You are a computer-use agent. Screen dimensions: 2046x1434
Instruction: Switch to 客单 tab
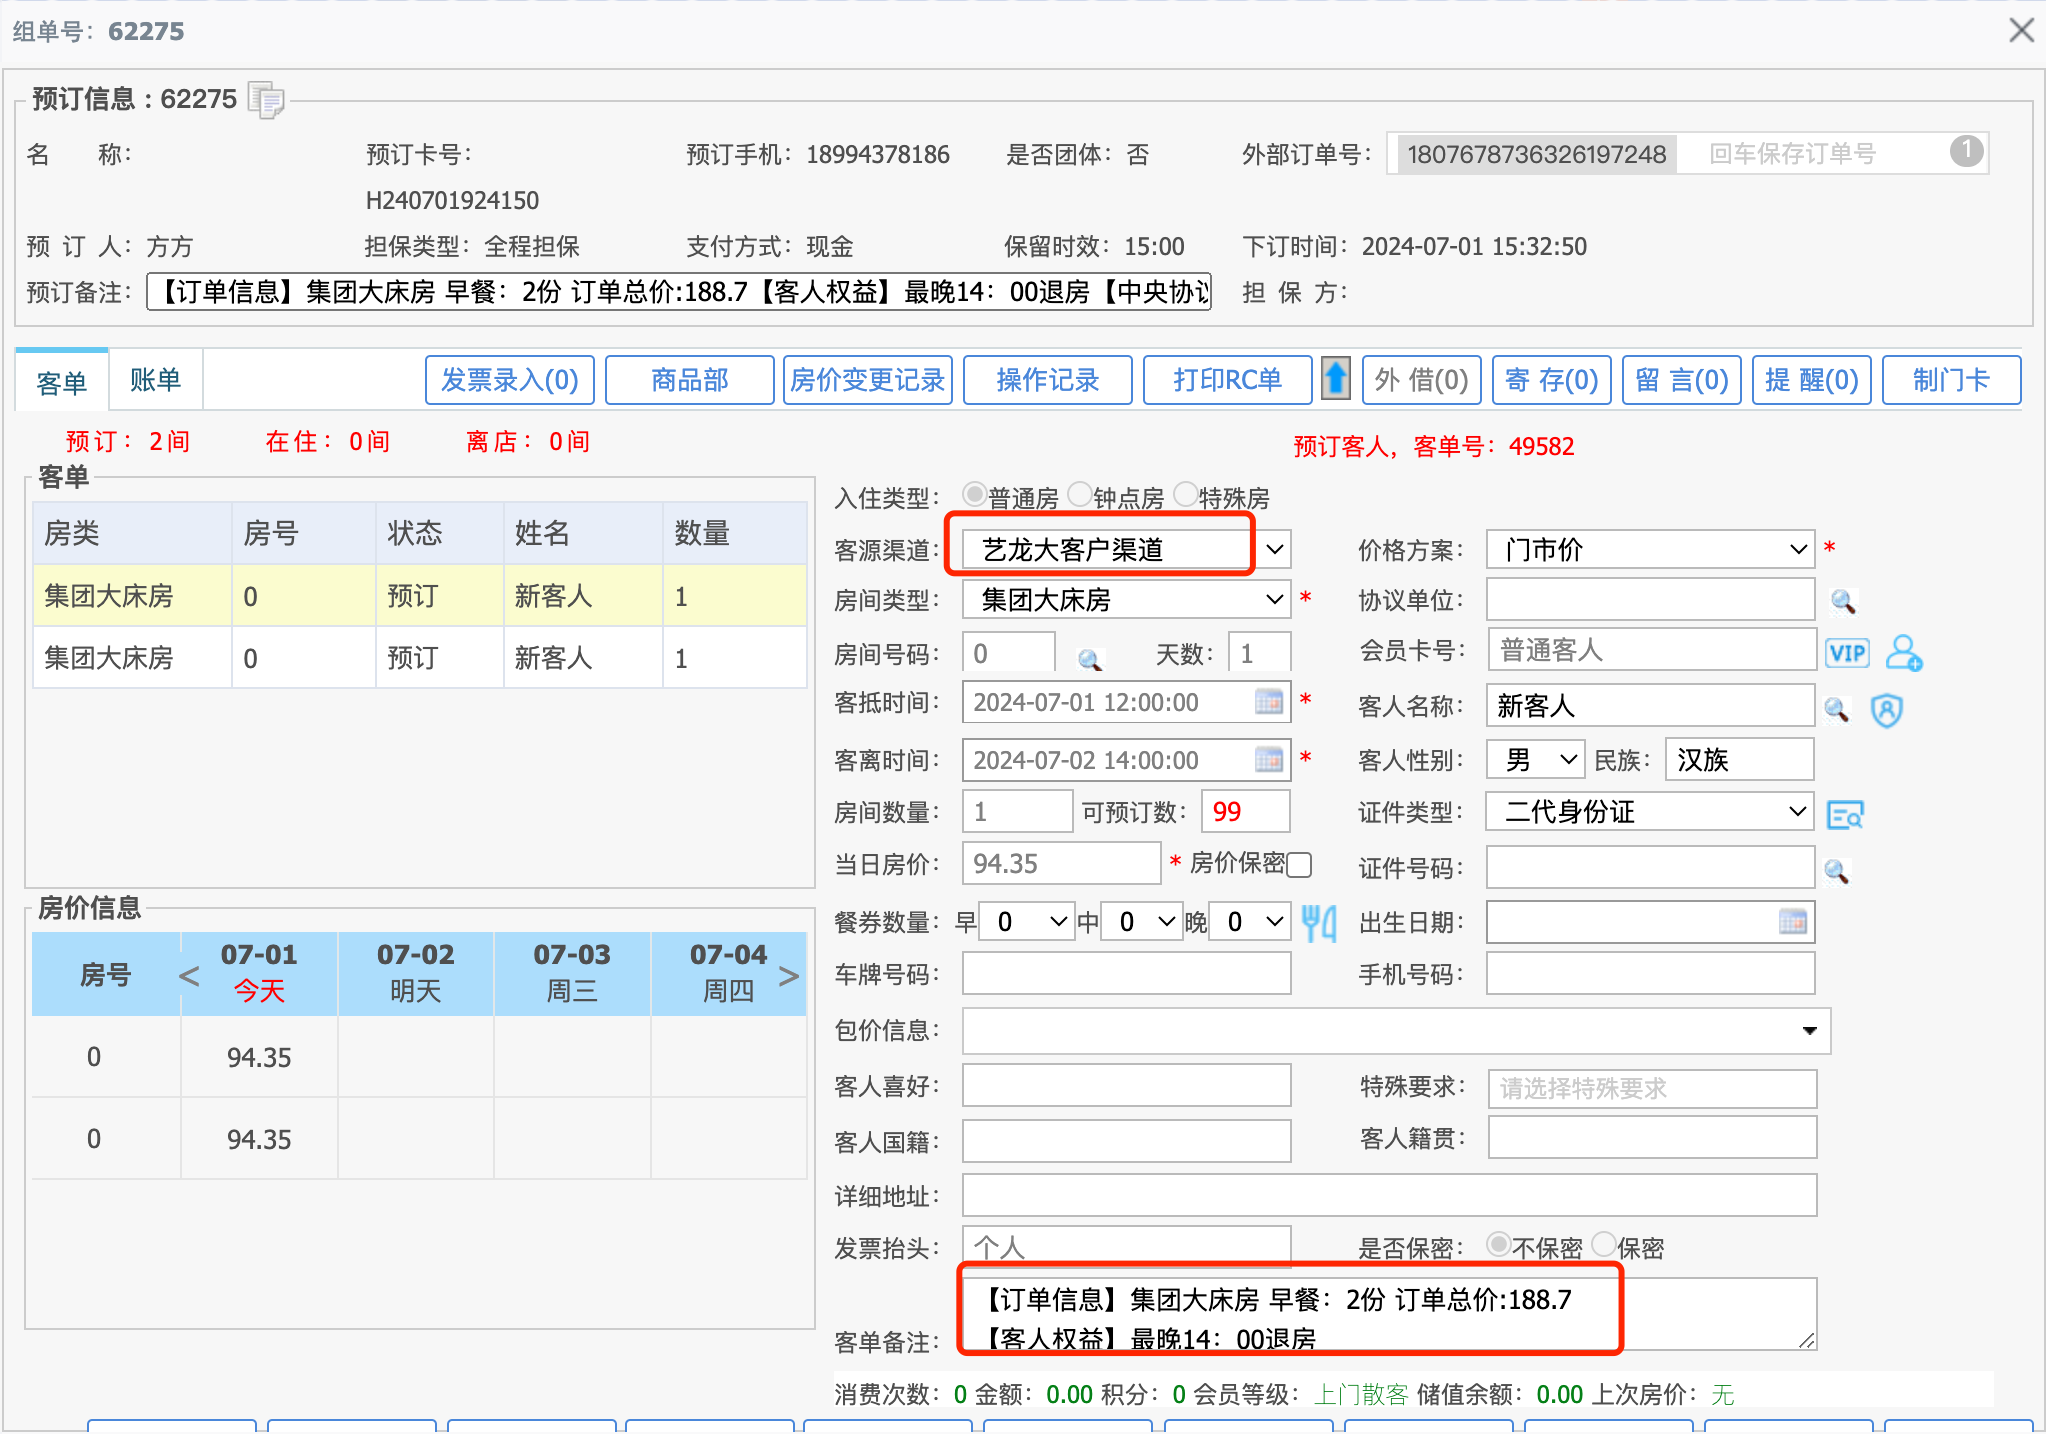[62, 381]
